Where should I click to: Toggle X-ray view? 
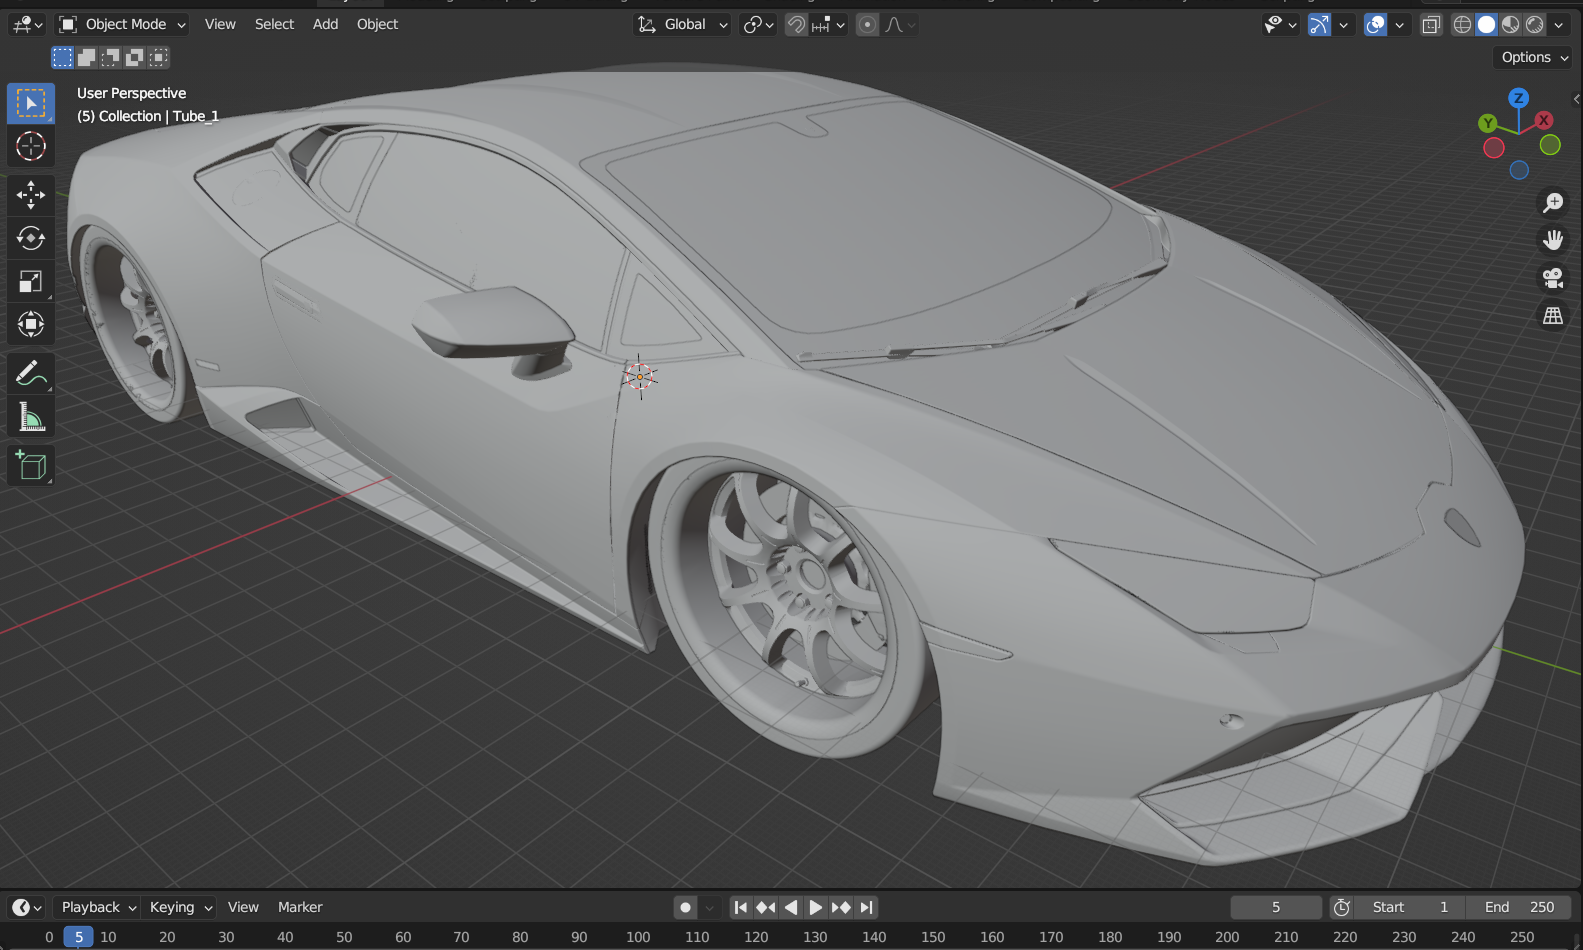(x=1431, y=24)
